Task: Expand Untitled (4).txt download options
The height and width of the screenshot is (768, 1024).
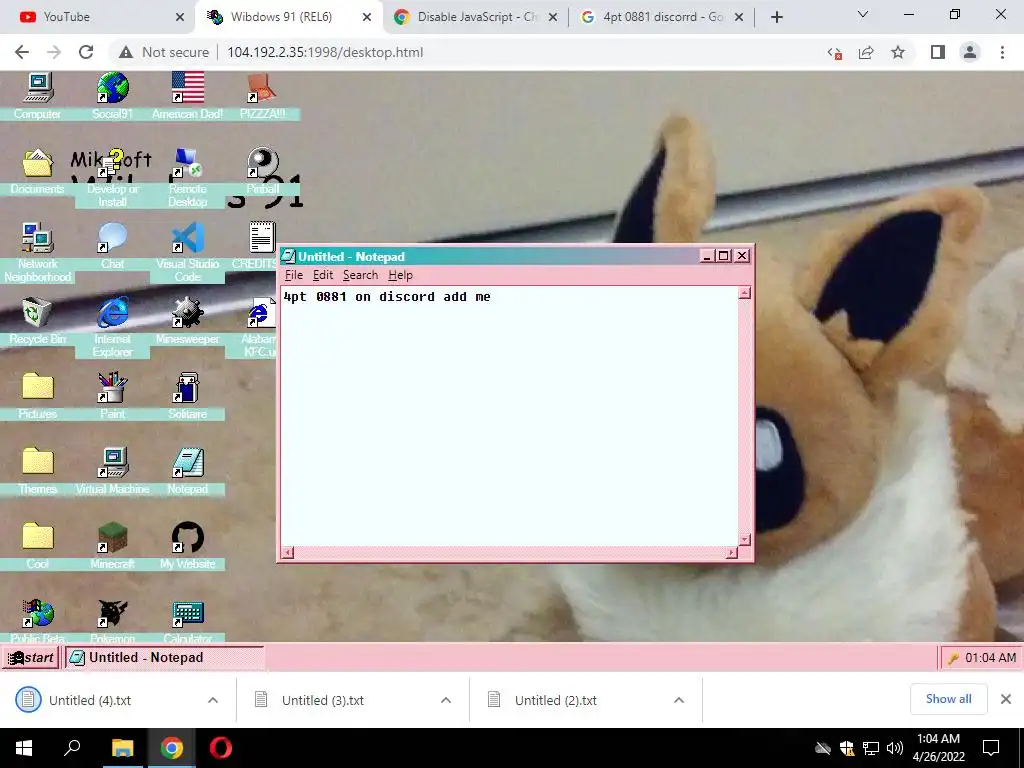Action: point(213,700)
